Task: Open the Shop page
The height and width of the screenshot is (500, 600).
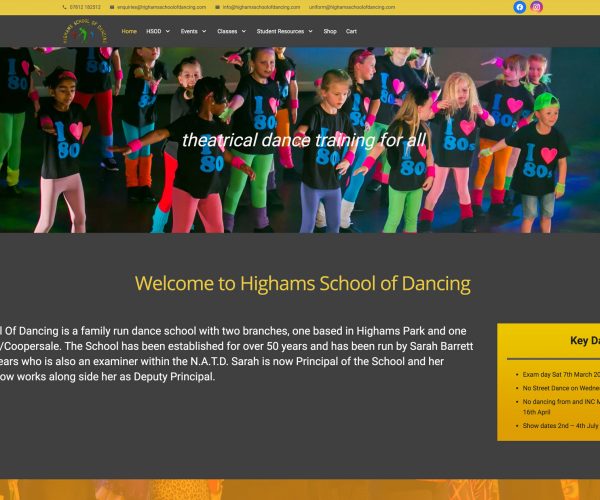Action: coord(330,31)
